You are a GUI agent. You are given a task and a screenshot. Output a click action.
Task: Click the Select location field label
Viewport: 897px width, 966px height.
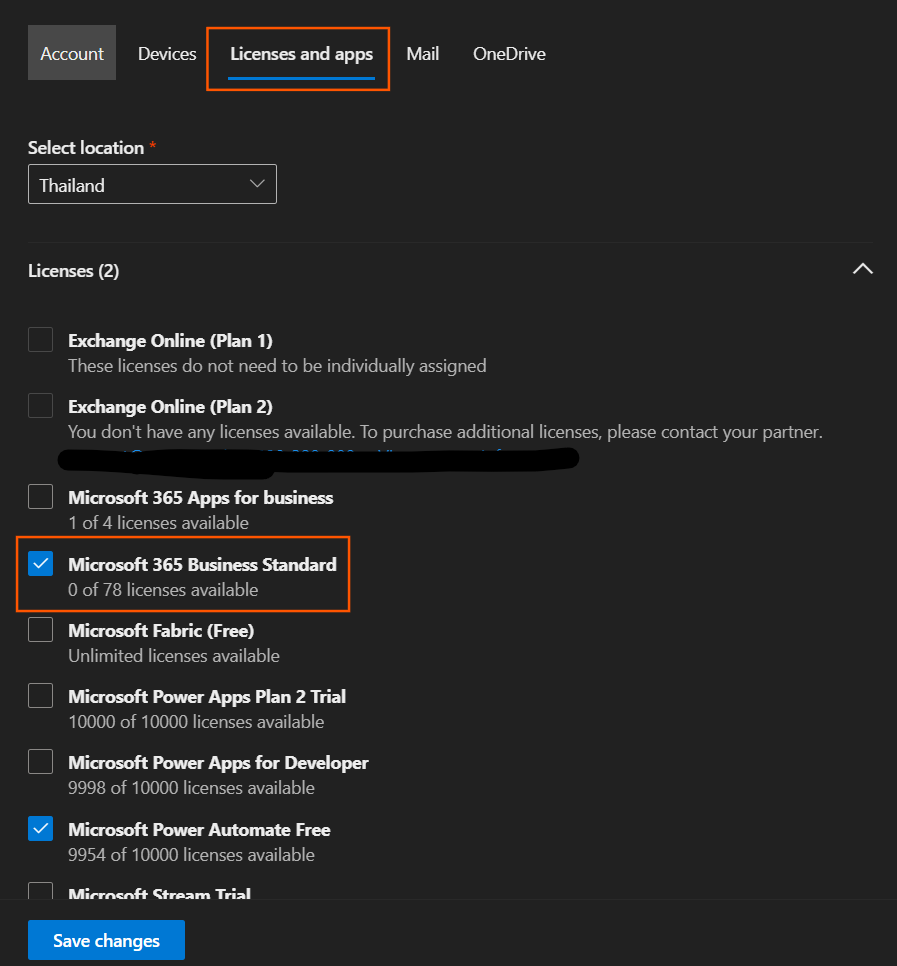[x=86, y=148]
